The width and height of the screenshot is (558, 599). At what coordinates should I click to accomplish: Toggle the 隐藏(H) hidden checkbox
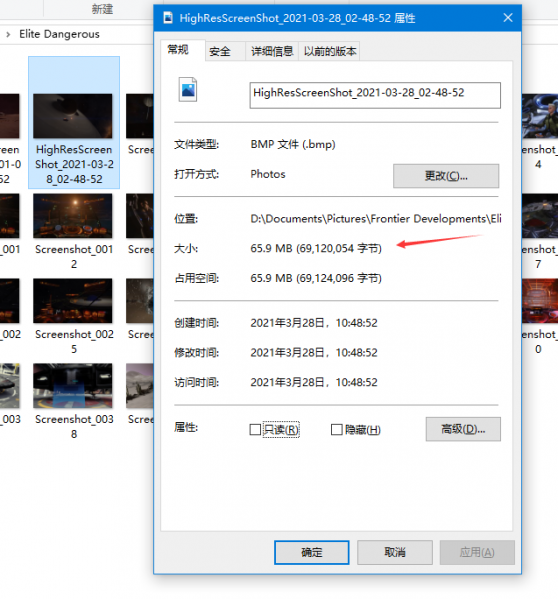pos(336,429)
